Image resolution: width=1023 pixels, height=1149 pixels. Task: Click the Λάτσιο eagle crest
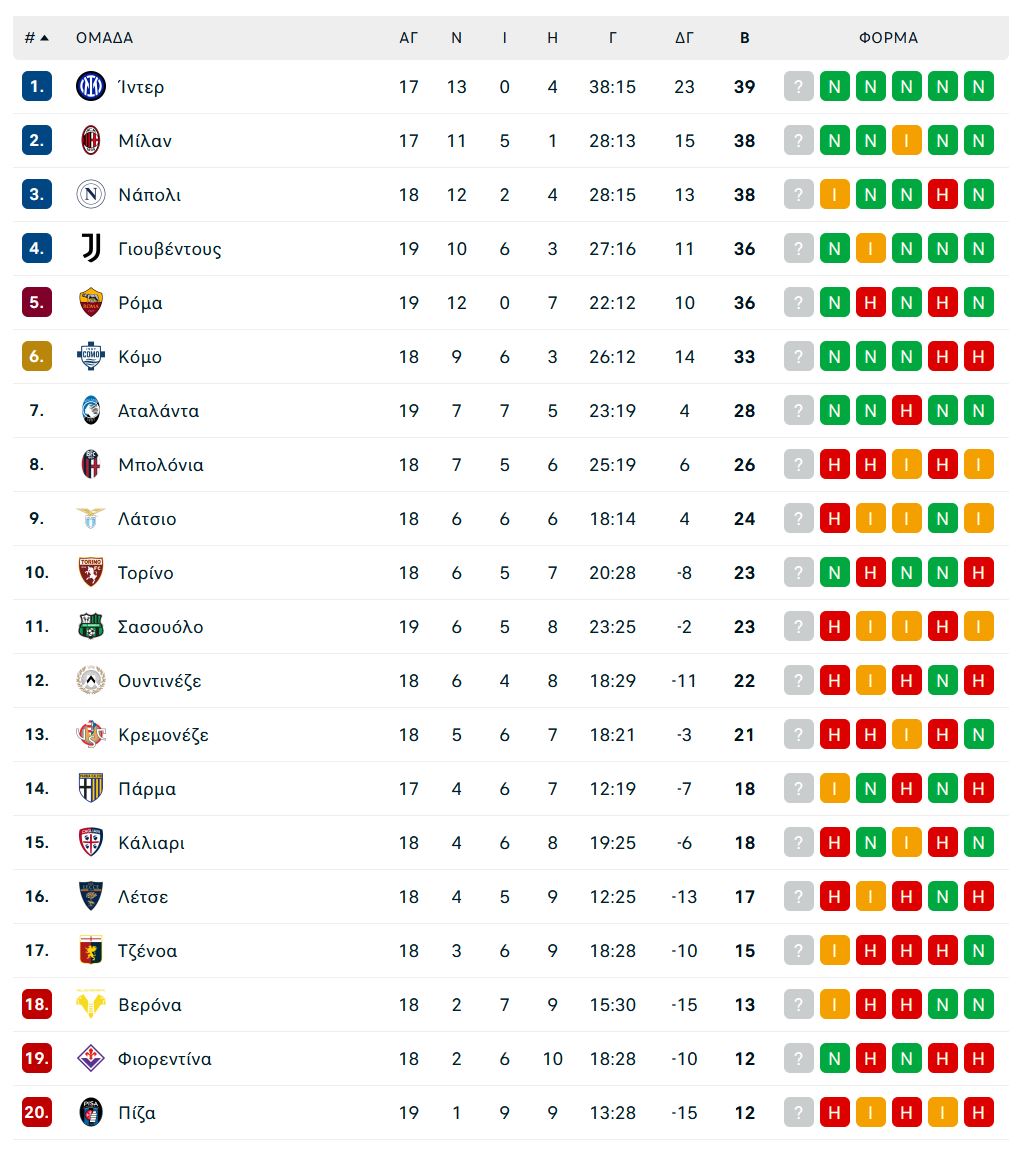(91, 518)
